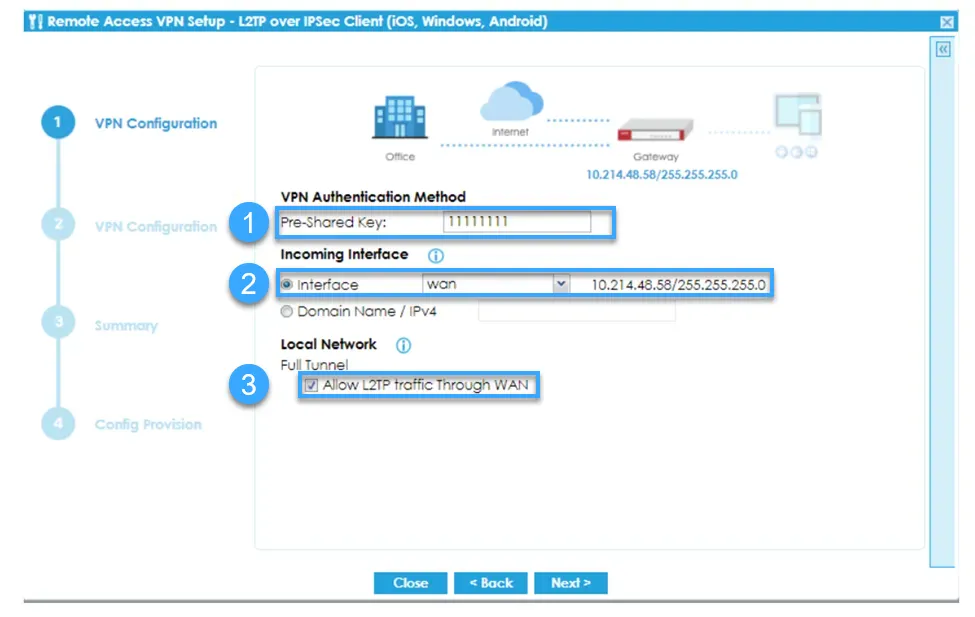Viewport: 975px width, 617px height.
Task: Click the Internet cloud icon
Action: [510, 103]
